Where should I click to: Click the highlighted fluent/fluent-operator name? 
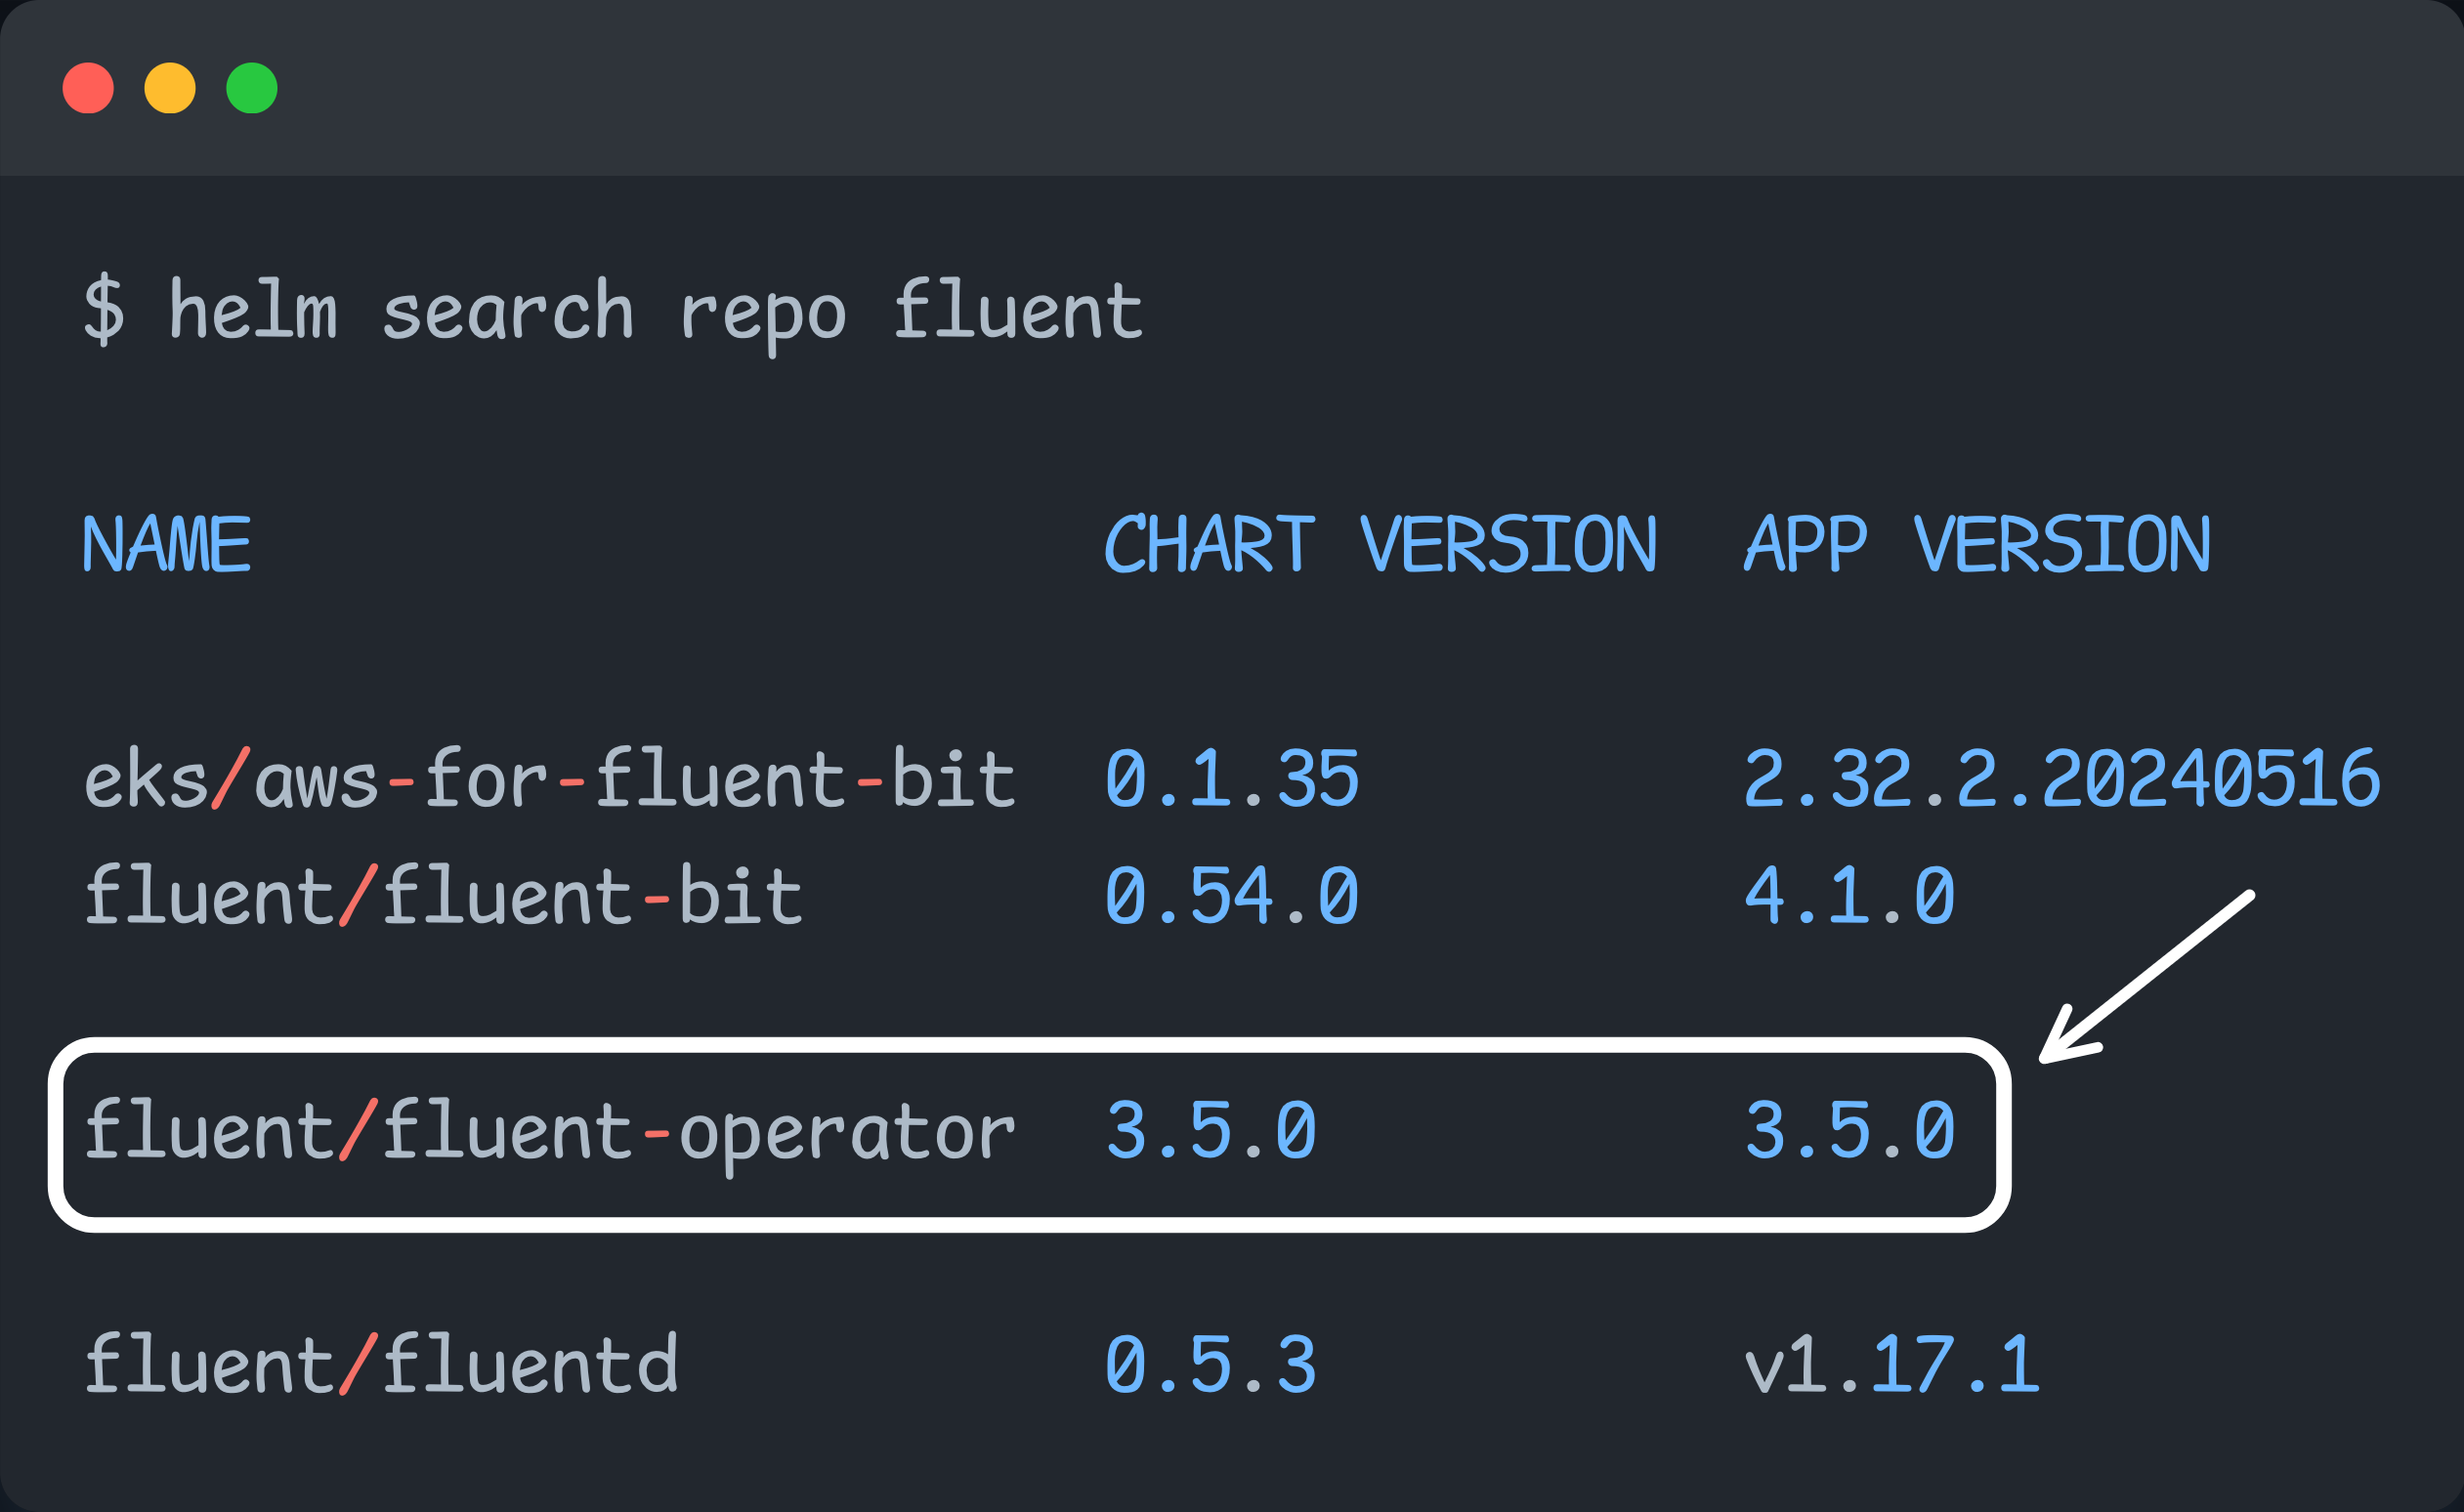tap(550, 1132)
